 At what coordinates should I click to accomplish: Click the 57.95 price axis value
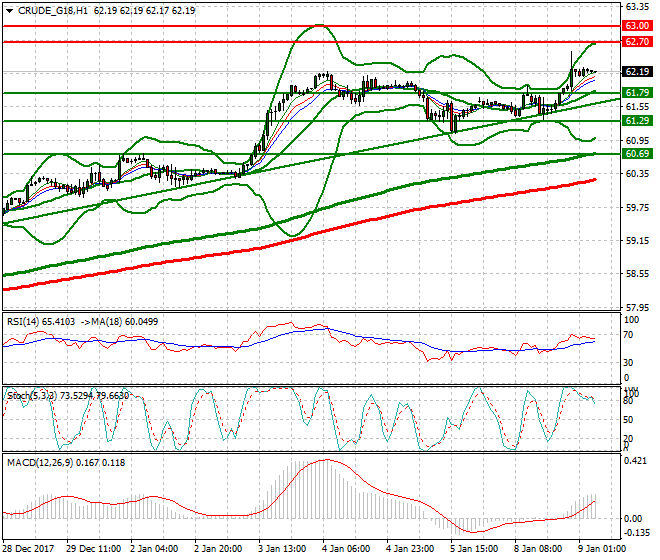(637, 307)
